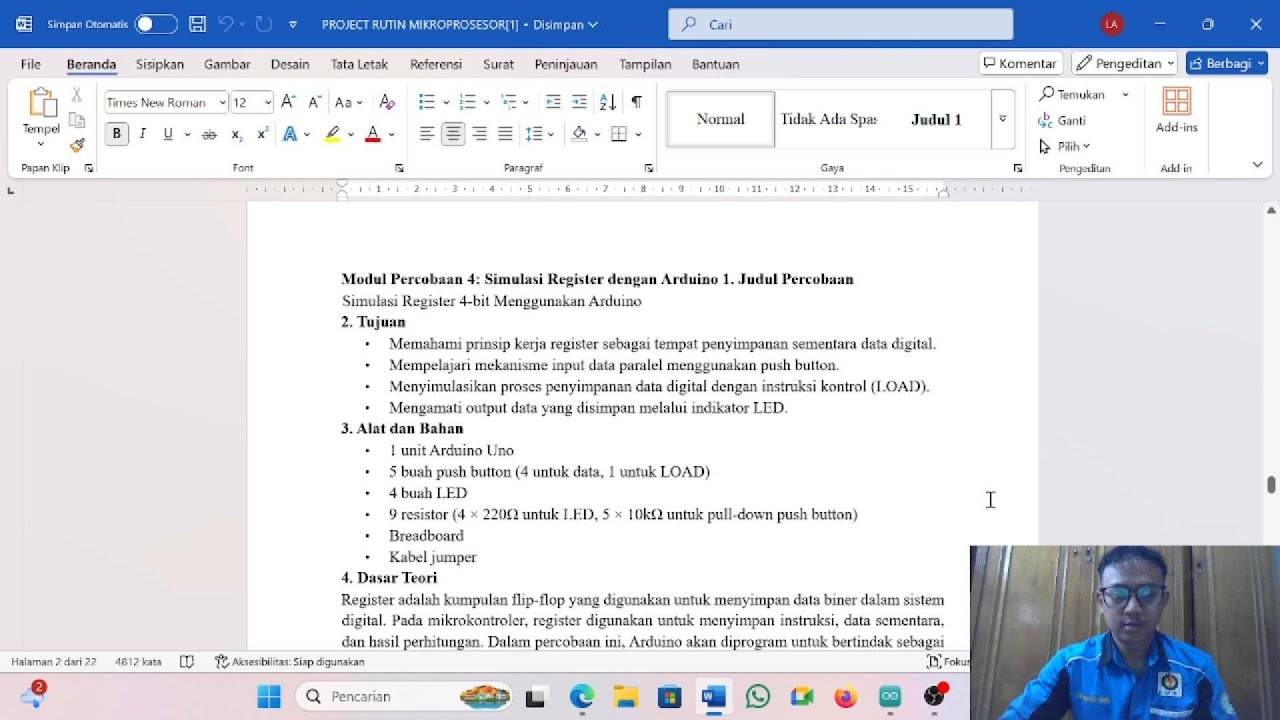Apply superscript formatting
This screenshot has width=1280, height=720.
click(263, 134)
